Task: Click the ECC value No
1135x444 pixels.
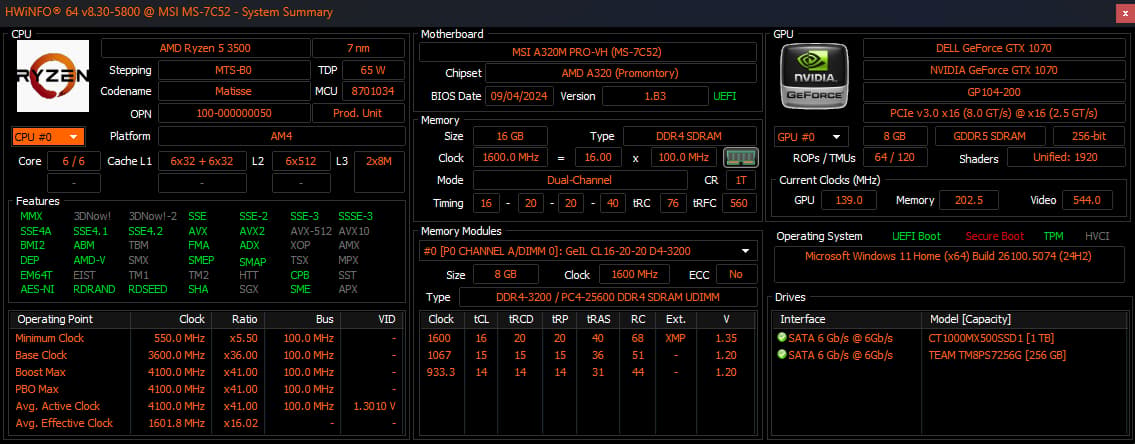Action: pyautogui.click(x=736, y=275)
